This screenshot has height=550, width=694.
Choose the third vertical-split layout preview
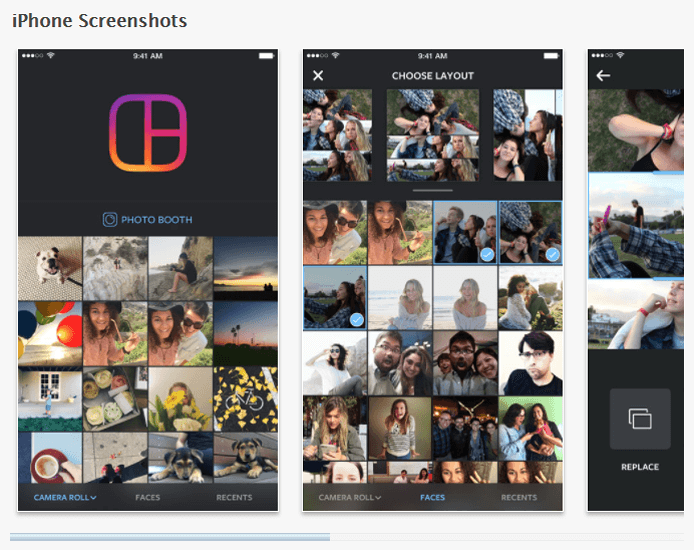[x=528, y=135]
